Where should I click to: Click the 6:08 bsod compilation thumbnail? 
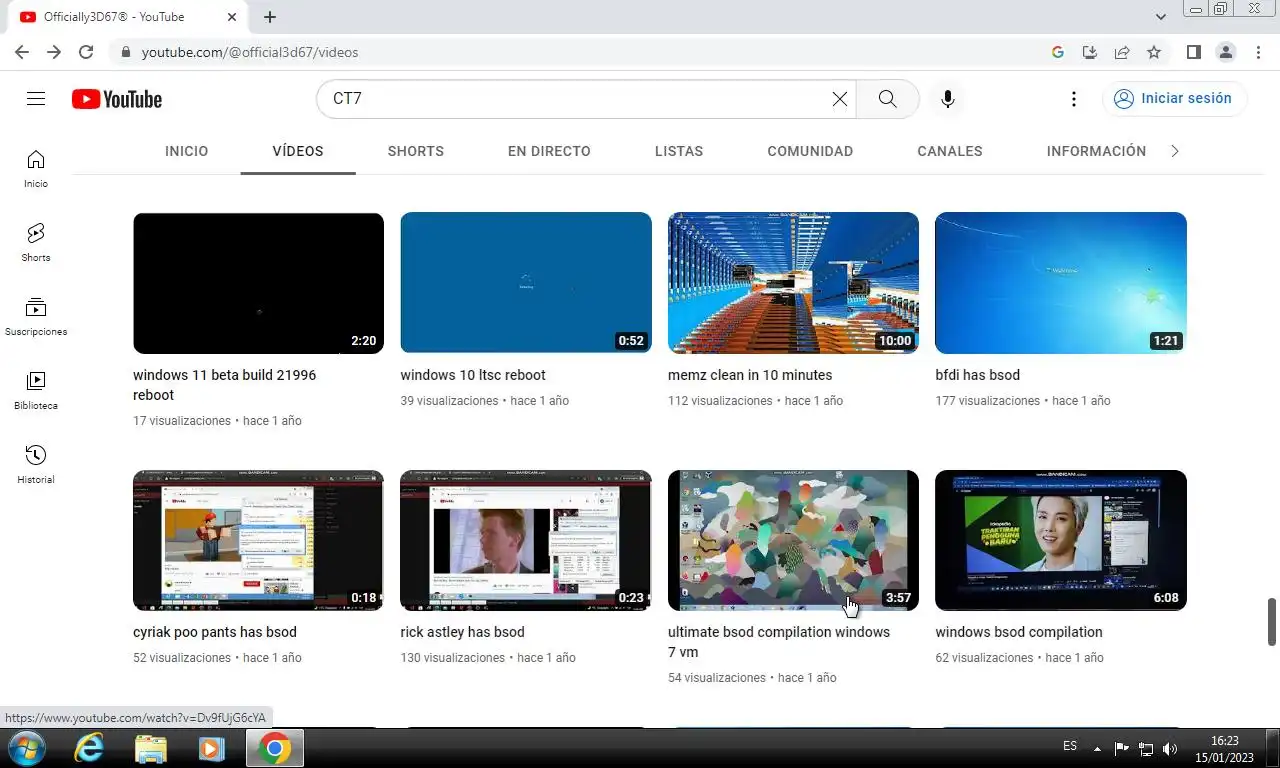(x=1061, y=540)
